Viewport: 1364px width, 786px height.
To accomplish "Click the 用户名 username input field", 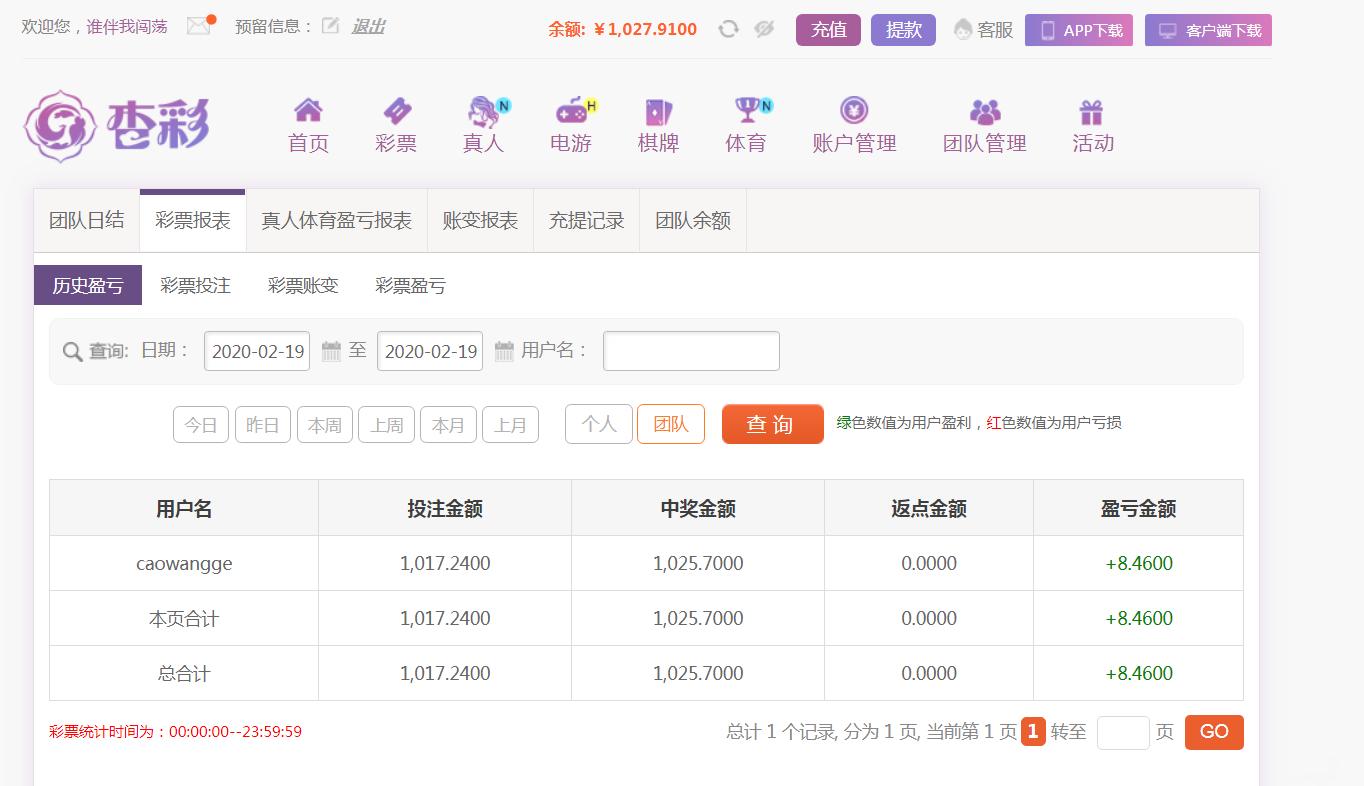I will tap(691, 351).
